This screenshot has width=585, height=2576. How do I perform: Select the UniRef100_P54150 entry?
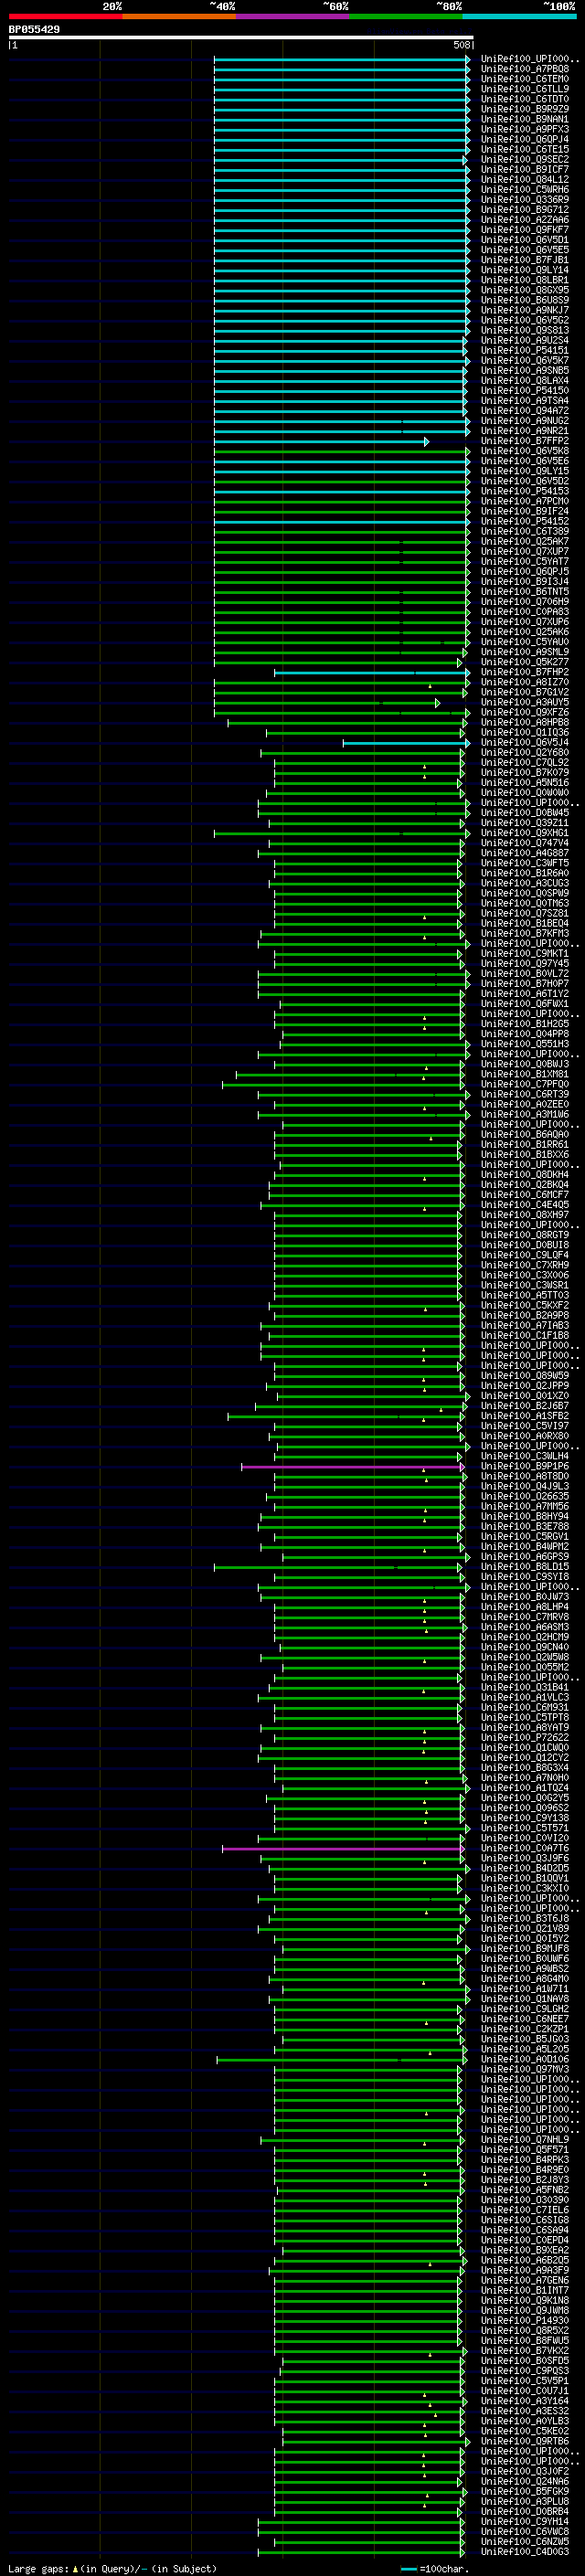(525, 391)
